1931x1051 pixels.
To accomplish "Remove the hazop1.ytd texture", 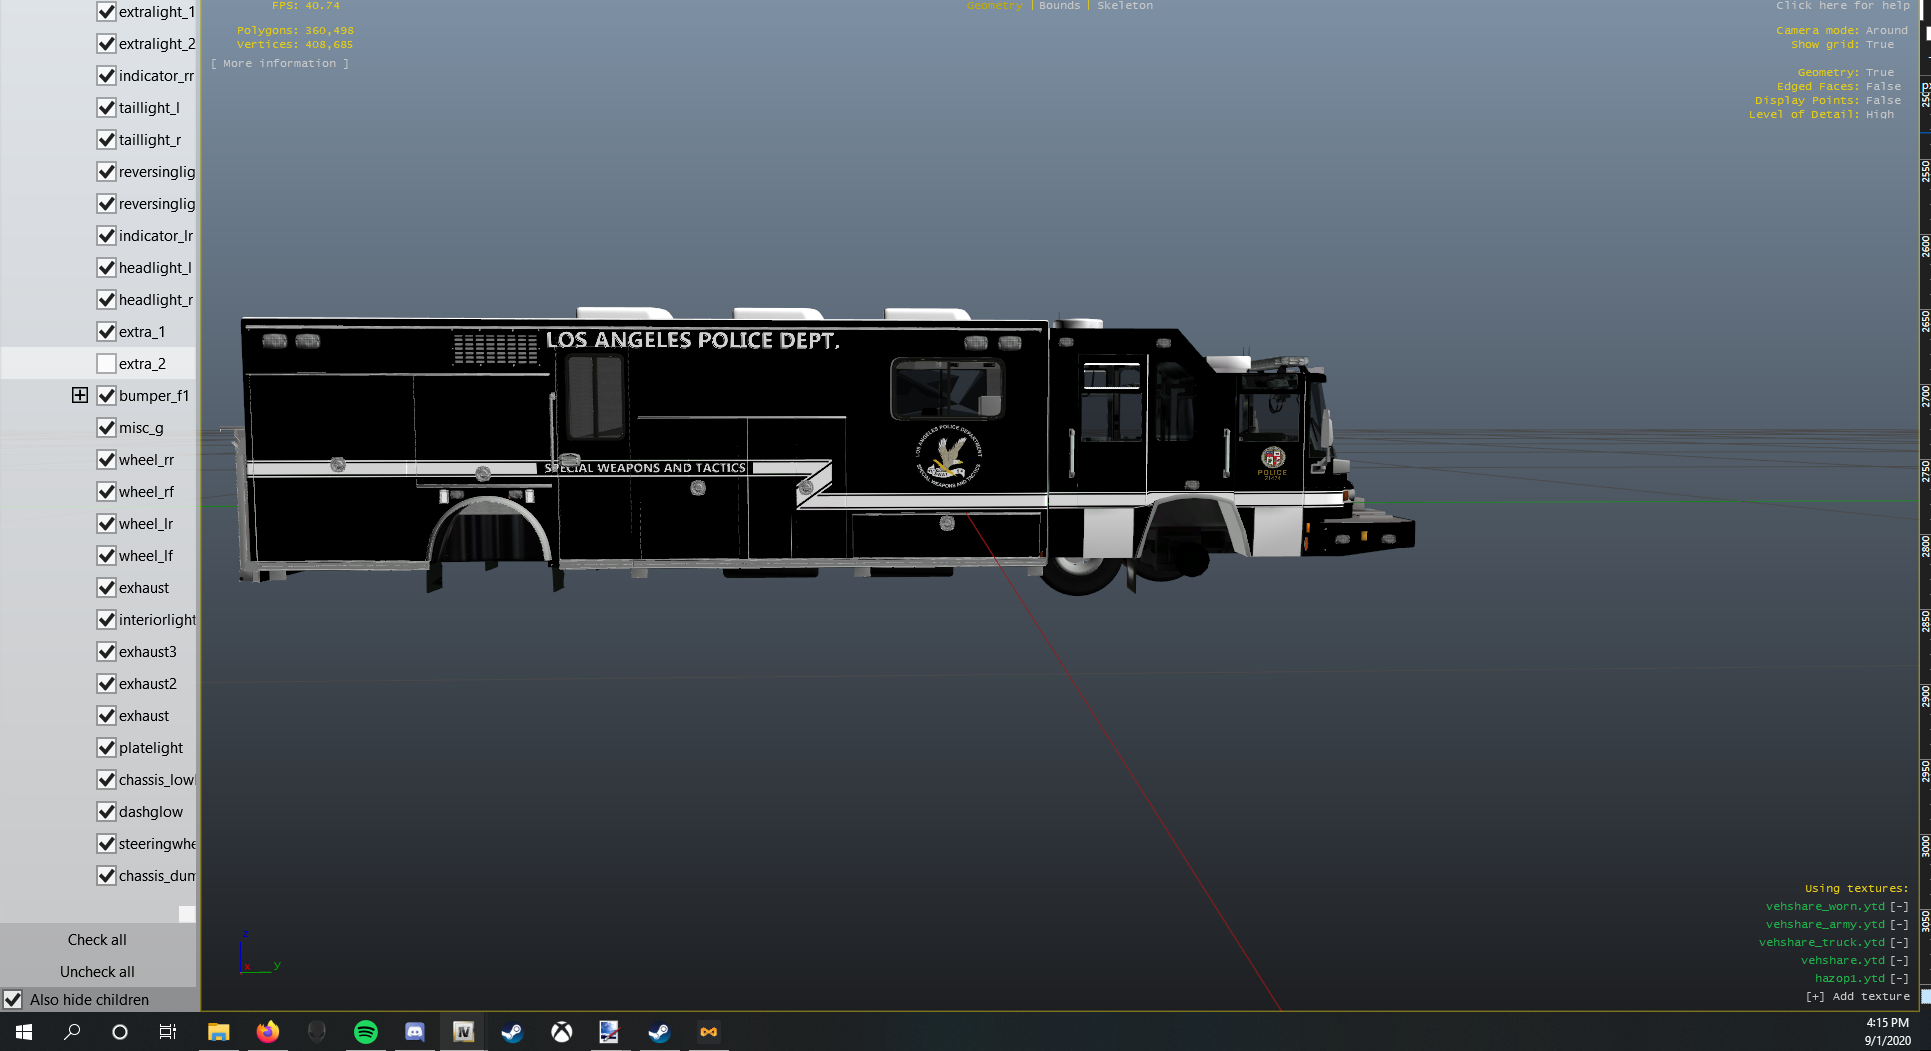I will coord(1899,978).
